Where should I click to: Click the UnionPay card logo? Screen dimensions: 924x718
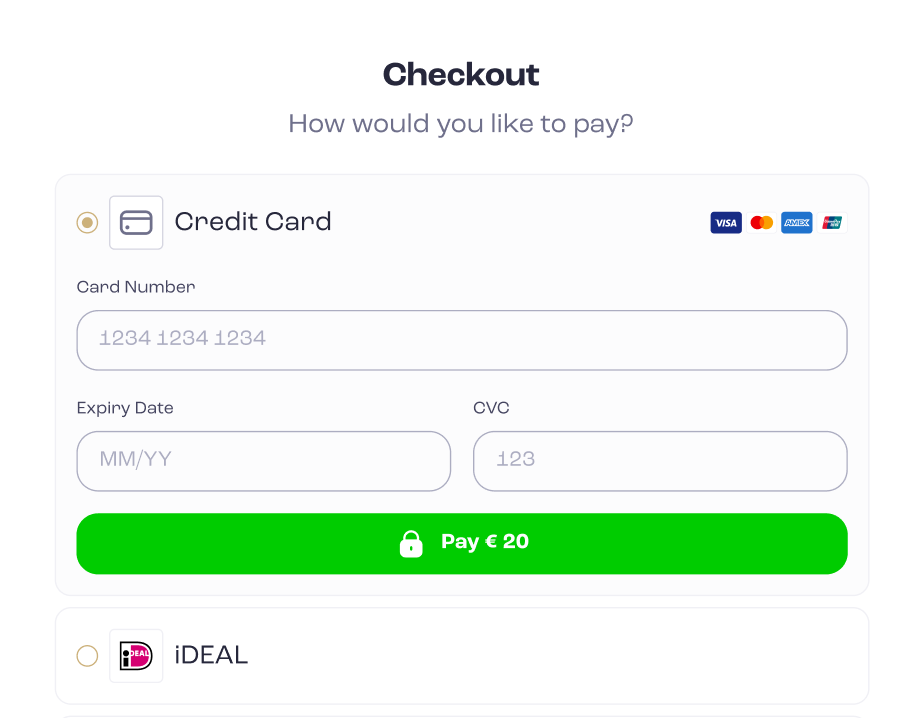tap(832, 223)
